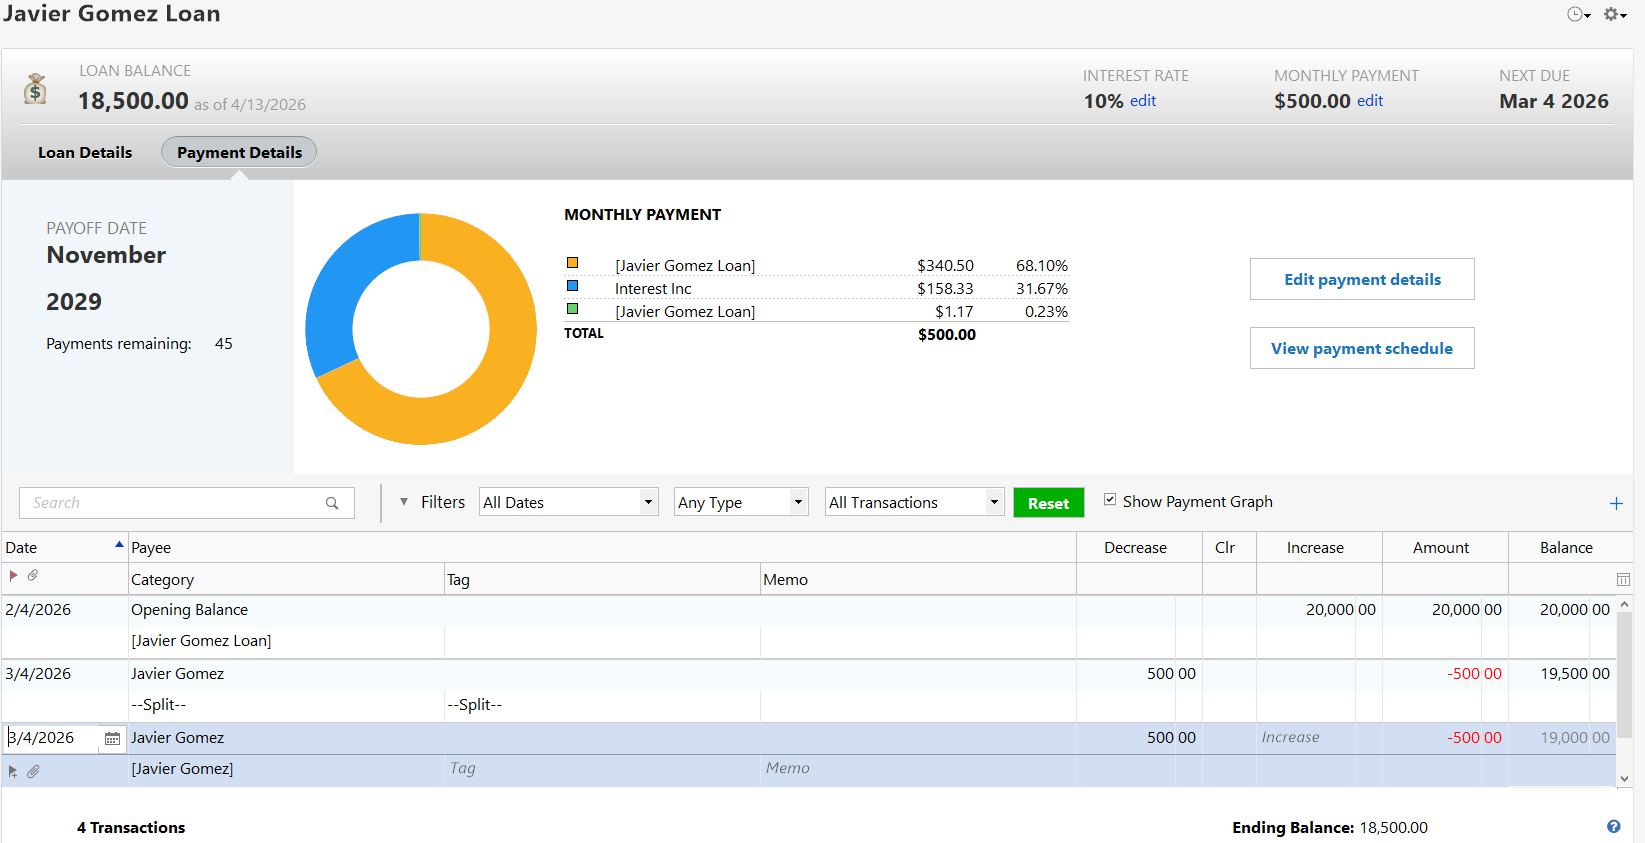This screenshot has width=1645, height=843.
Task: Open the register columns icon under Balance
Action: [x=1623, y=580]
